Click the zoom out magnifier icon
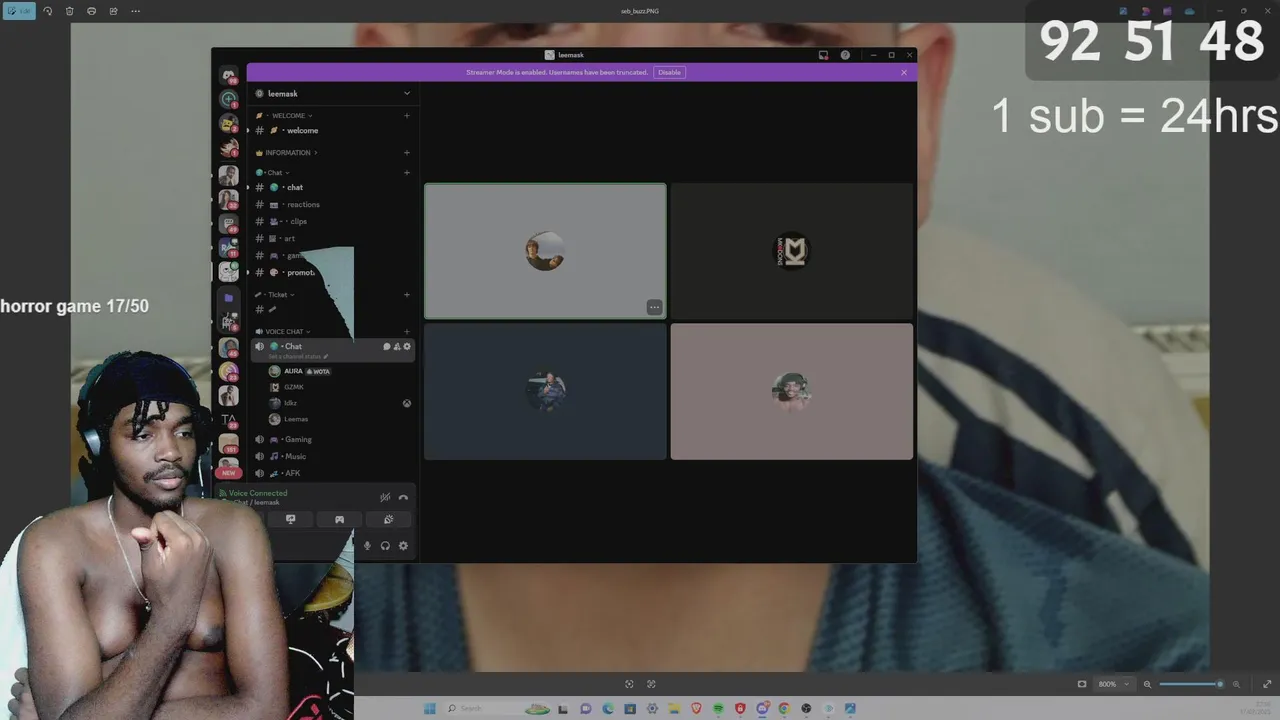Viewport: 1280px width, 720px height. click(x=1147, y=684)
